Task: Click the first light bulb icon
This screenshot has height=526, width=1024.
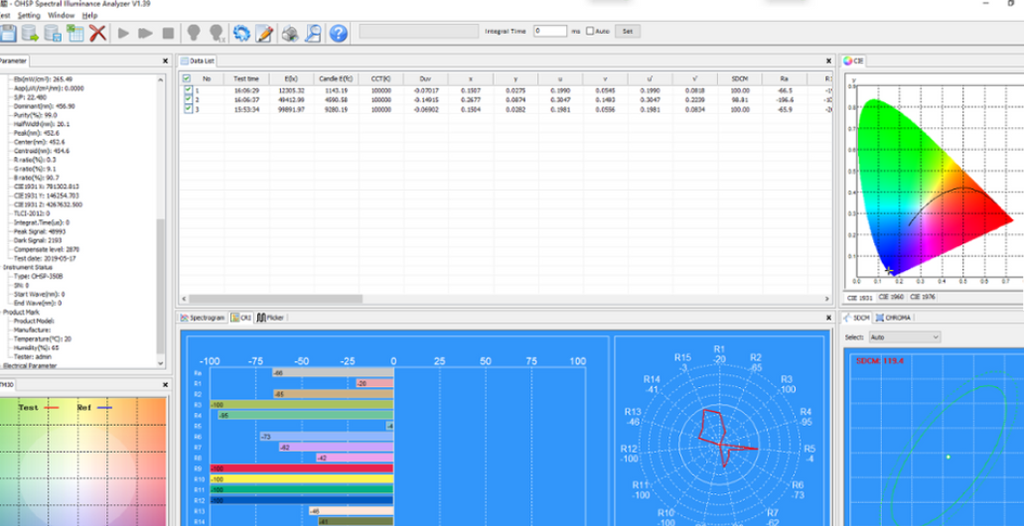Action: click(x=193, y=33)
